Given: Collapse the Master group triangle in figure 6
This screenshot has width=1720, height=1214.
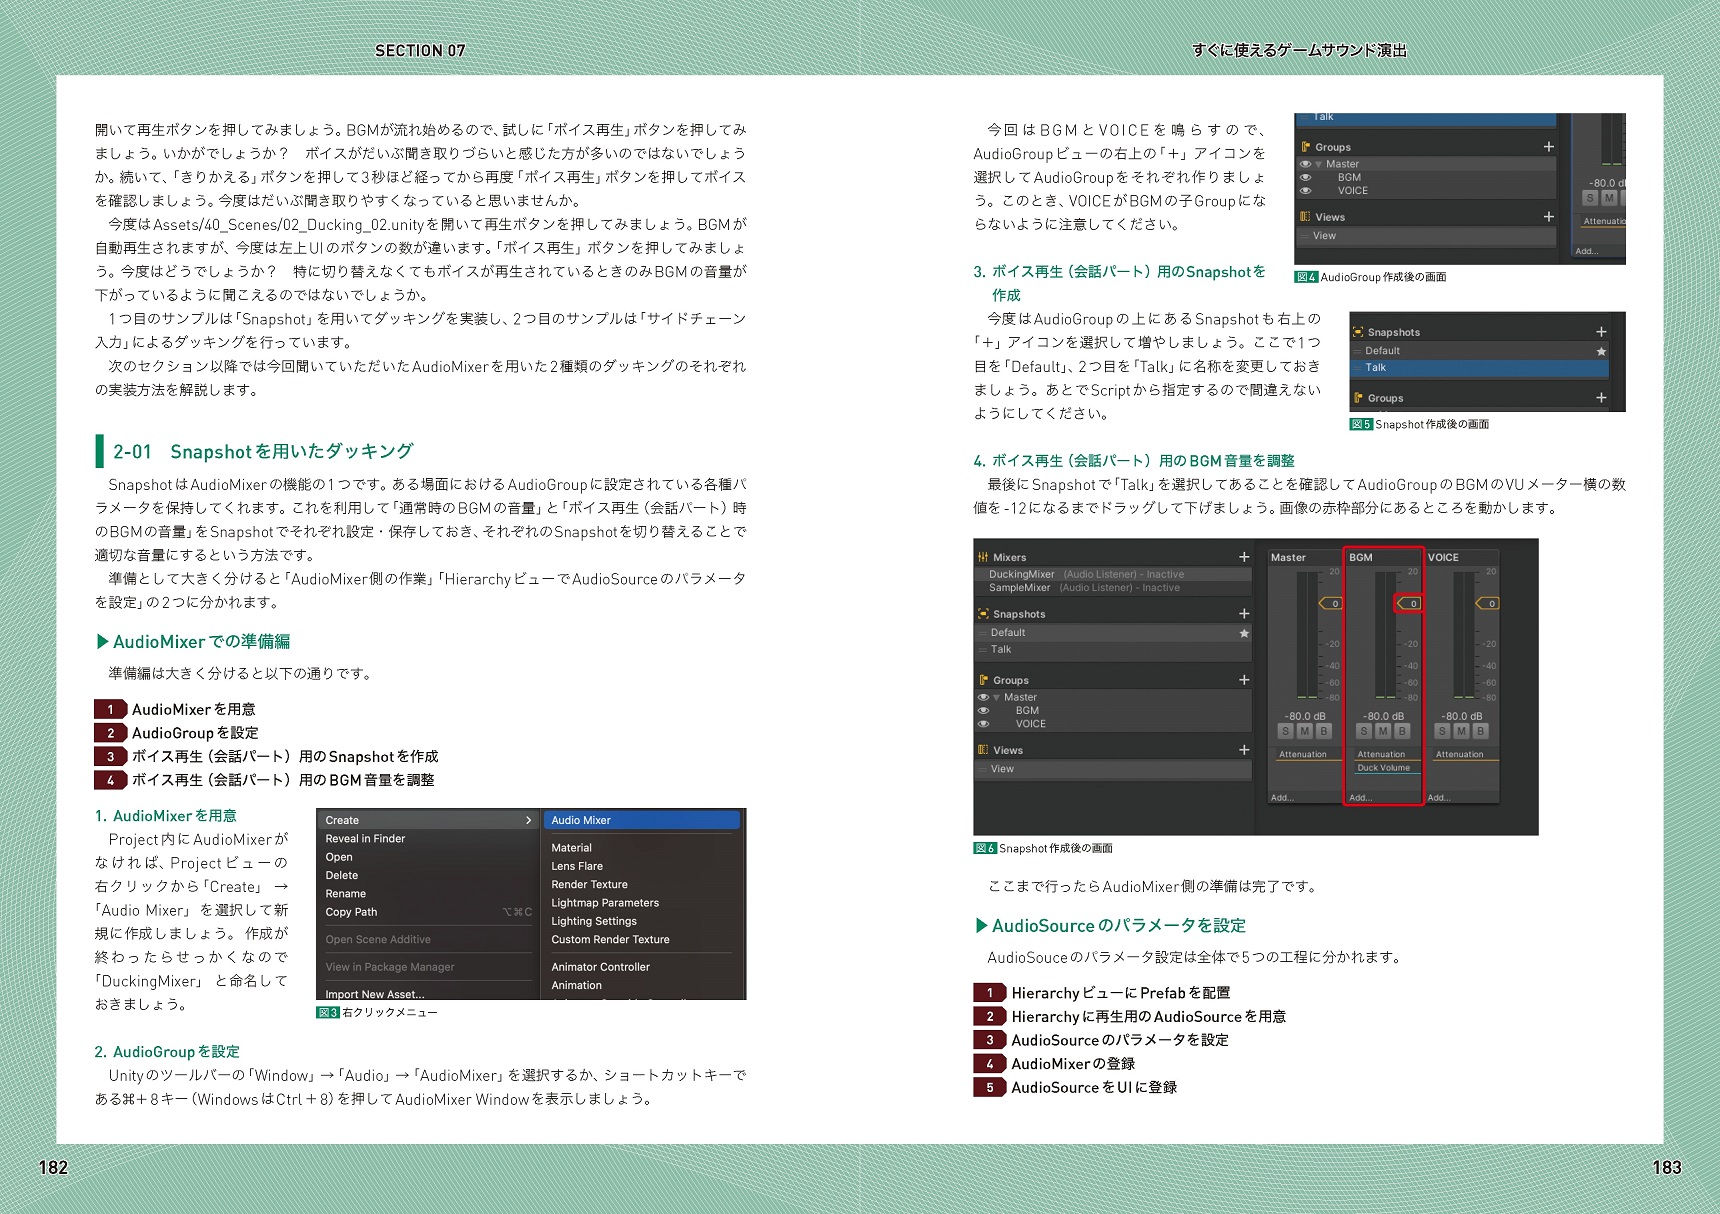Looking at the screenshot, I should point(997,697).
